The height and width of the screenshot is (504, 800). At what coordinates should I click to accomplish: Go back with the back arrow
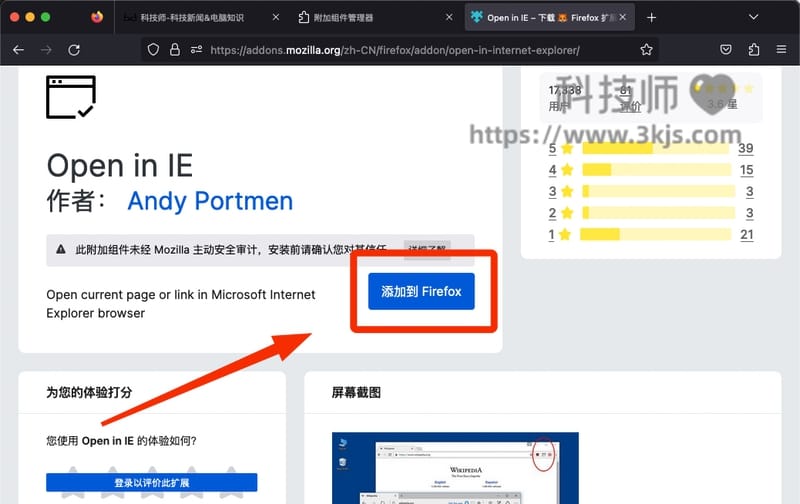[x=18, y=49]
